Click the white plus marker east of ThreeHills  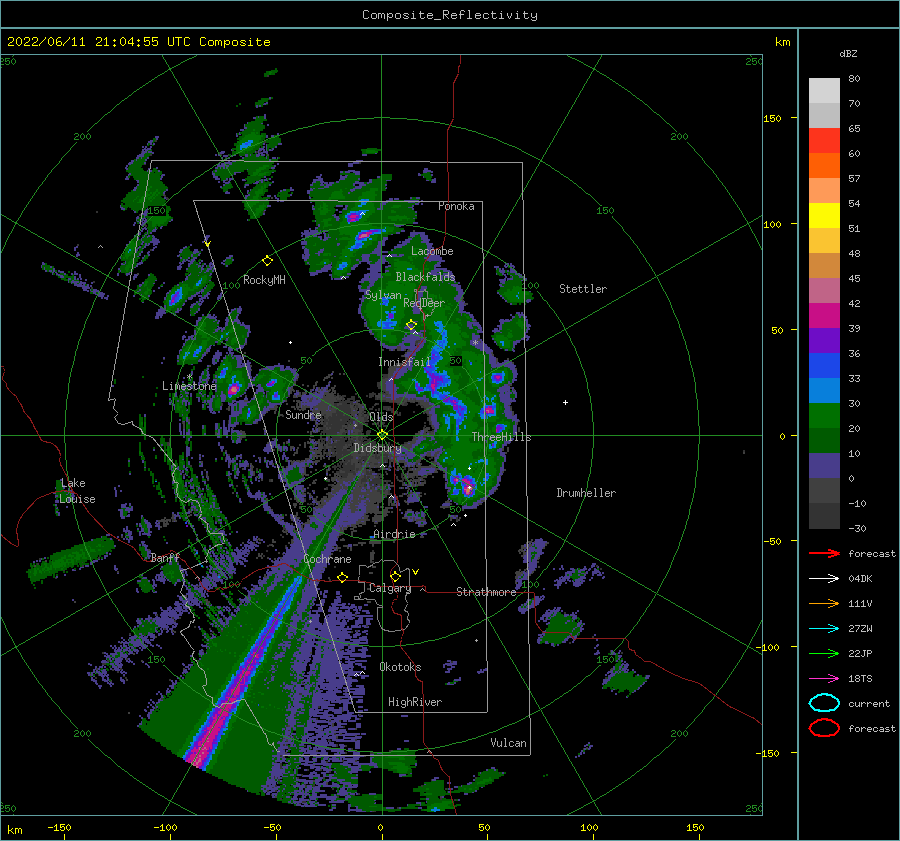pos(565,402)
